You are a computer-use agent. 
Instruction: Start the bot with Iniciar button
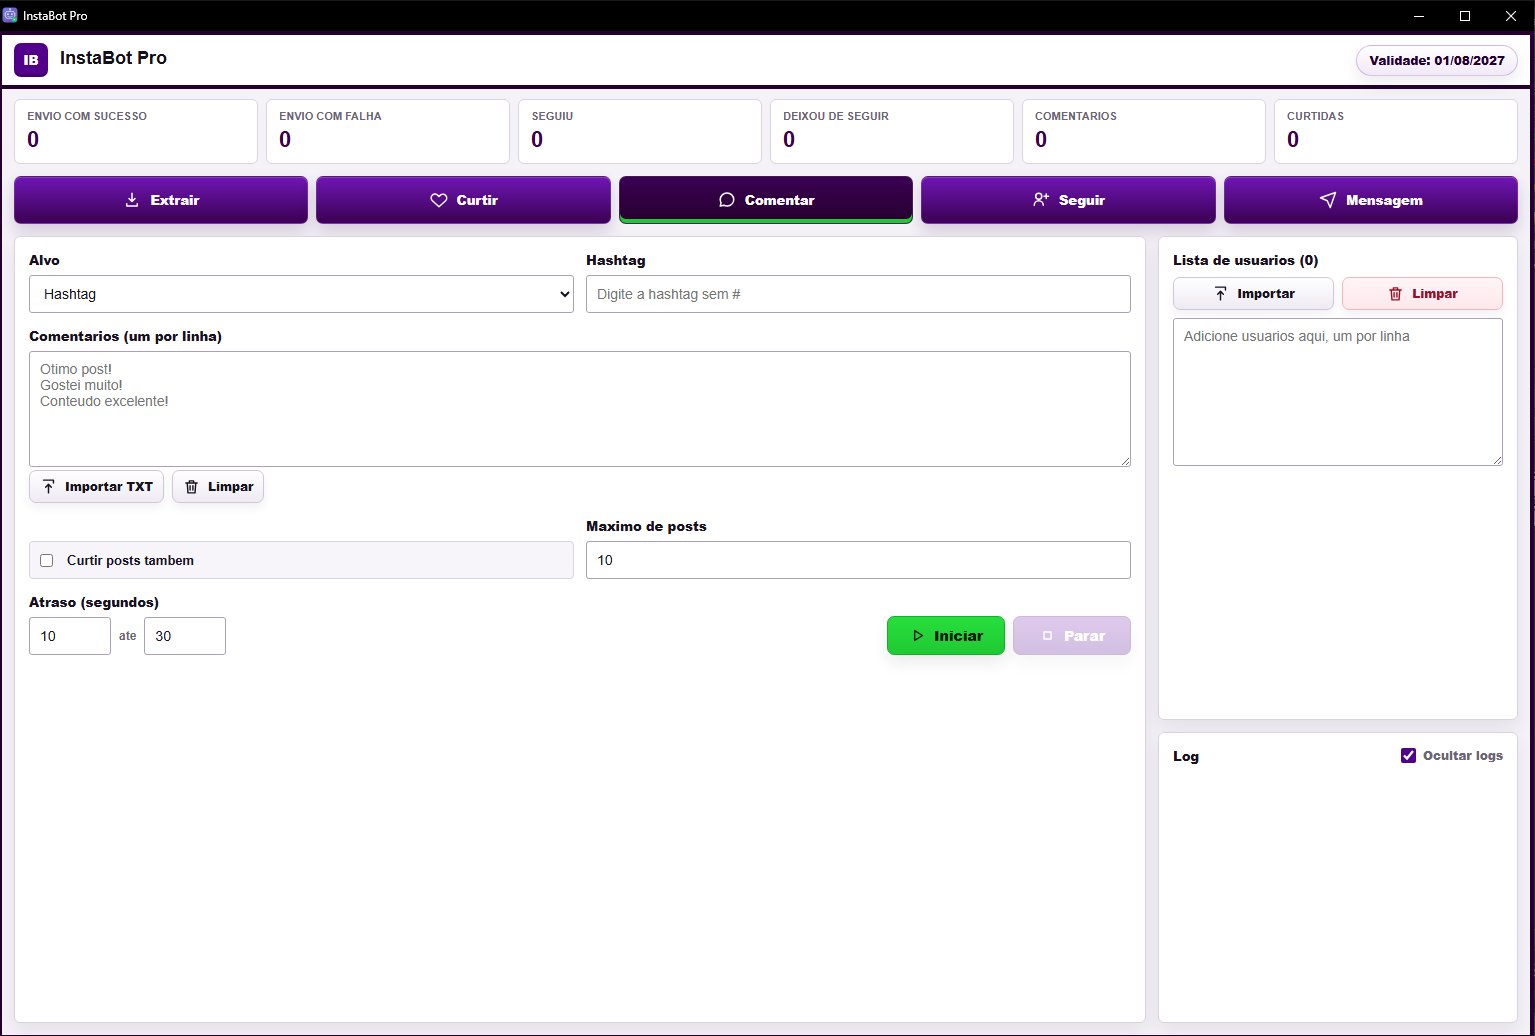[946, 636]
